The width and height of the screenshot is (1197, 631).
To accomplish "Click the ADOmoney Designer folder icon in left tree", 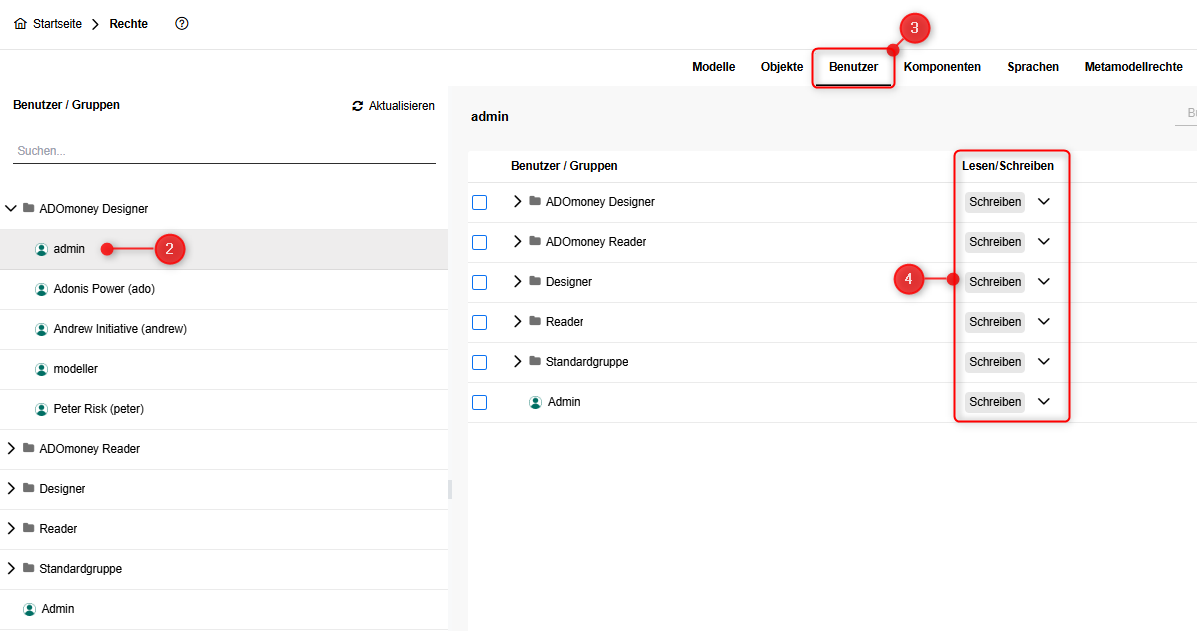I will coord(29,208).
